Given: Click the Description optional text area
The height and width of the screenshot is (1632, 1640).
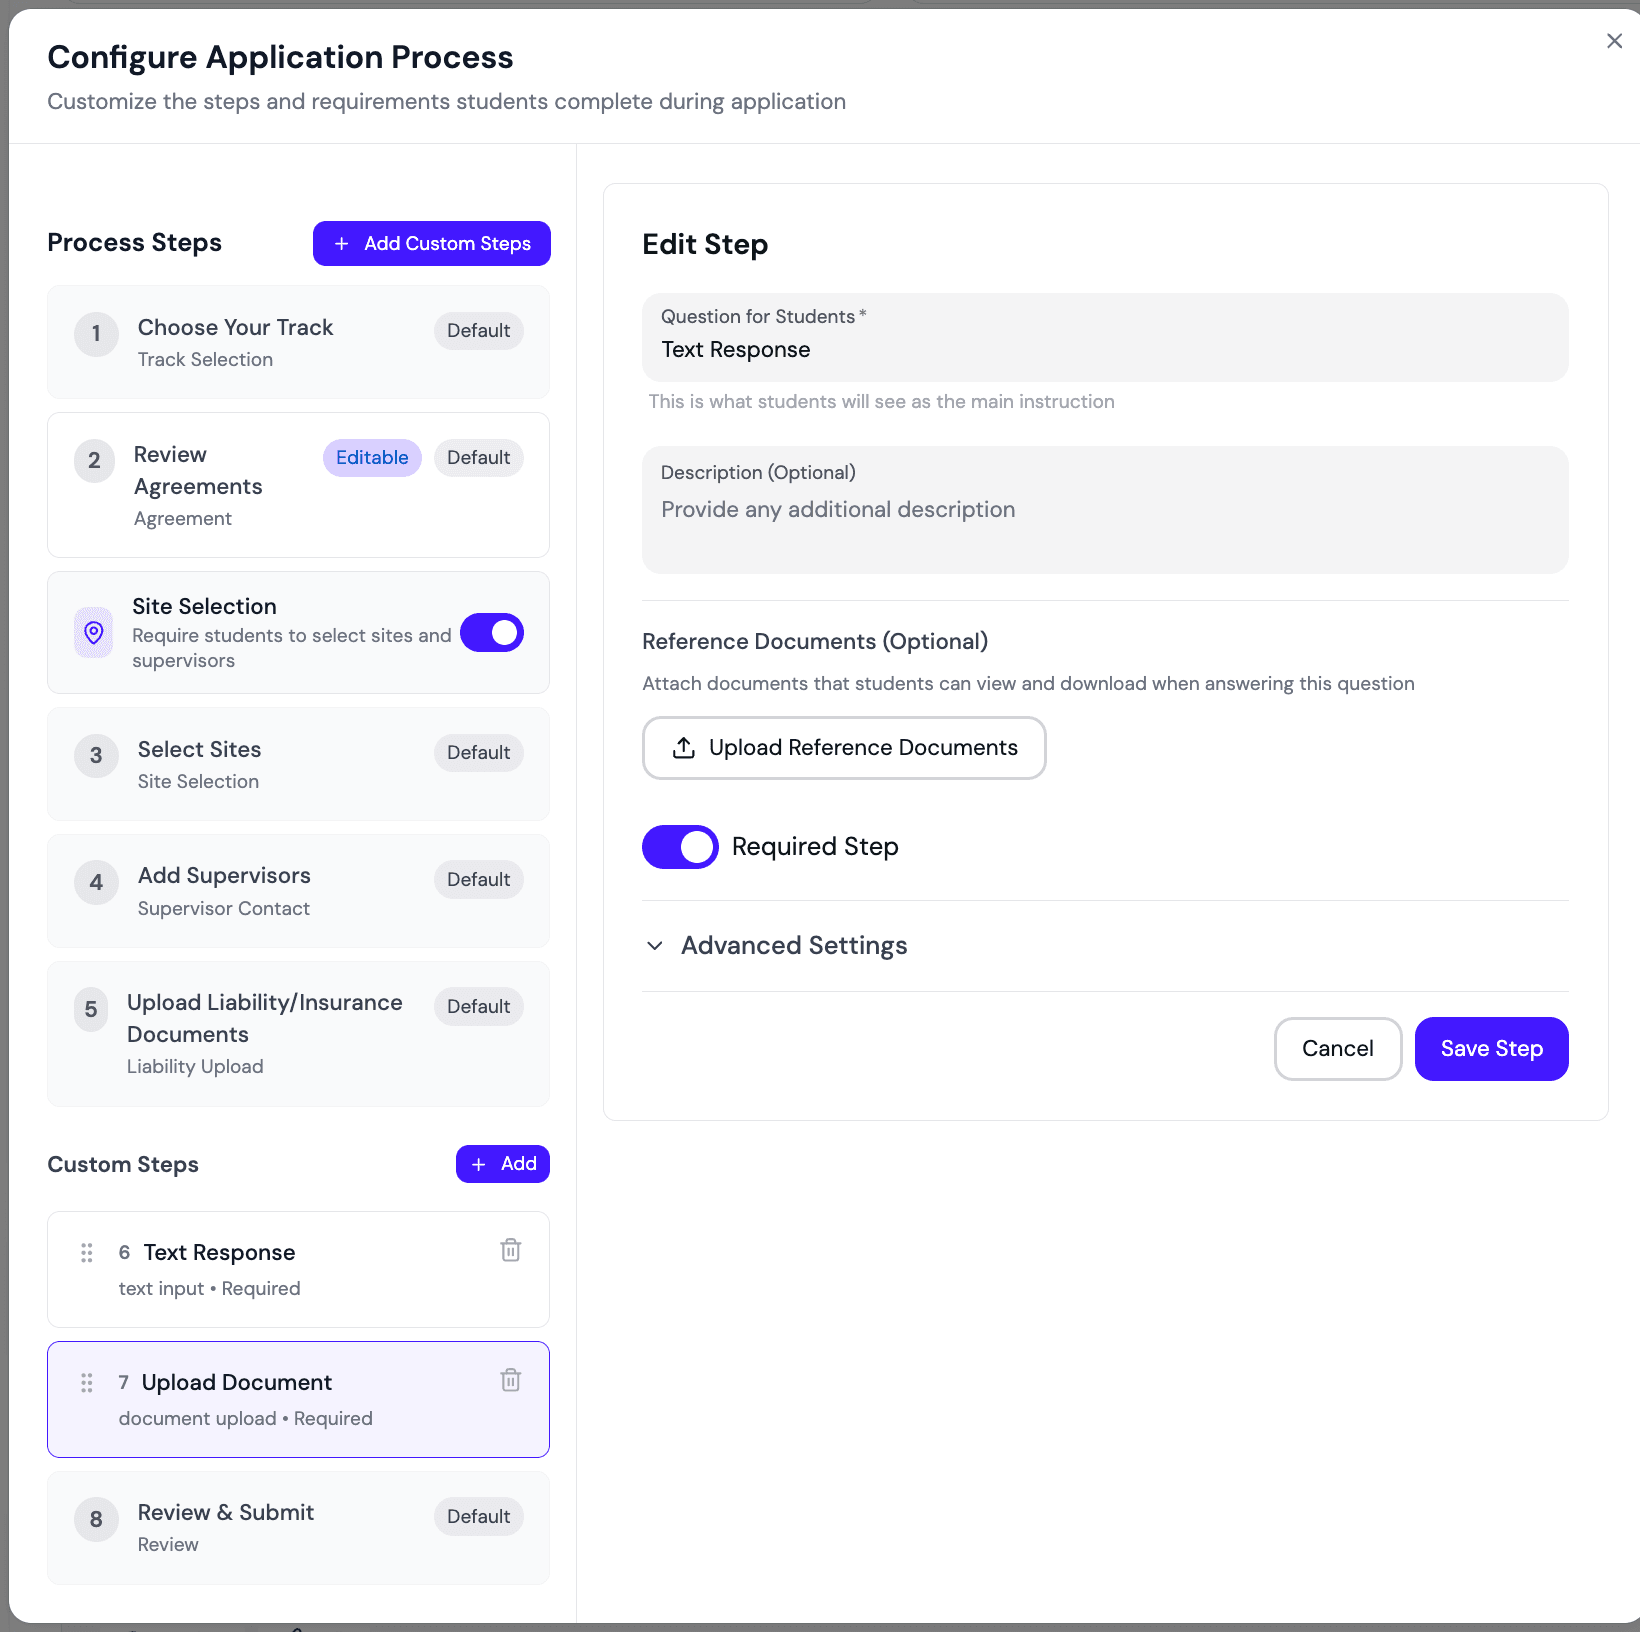Looking at the screenshot, I should [1104, 510].
